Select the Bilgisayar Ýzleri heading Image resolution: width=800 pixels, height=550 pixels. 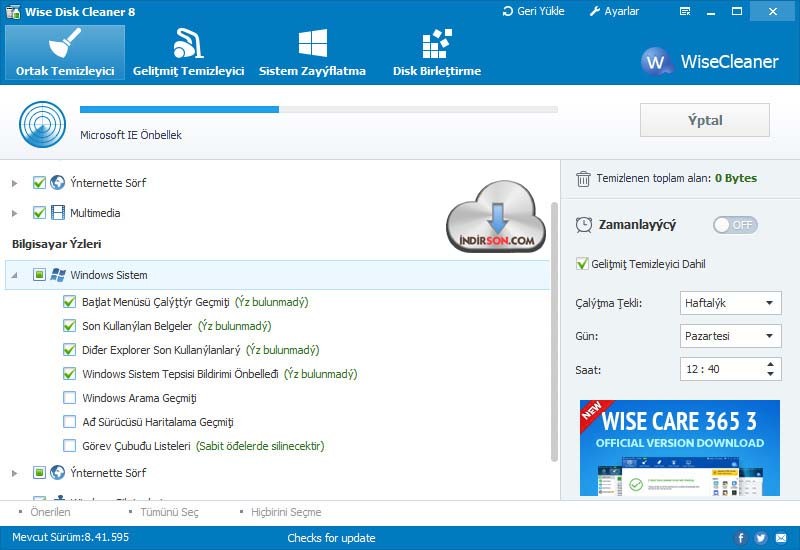tap(57, 244)
